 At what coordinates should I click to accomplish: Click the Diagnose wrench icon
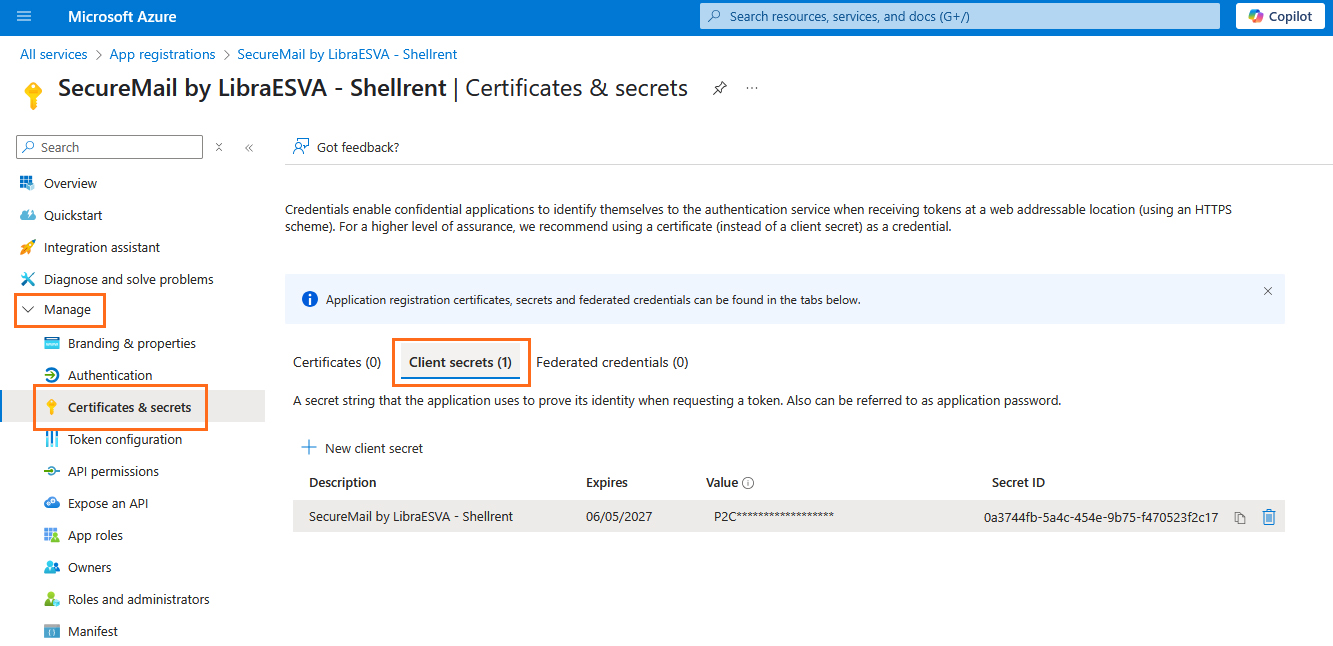point(27,279)
